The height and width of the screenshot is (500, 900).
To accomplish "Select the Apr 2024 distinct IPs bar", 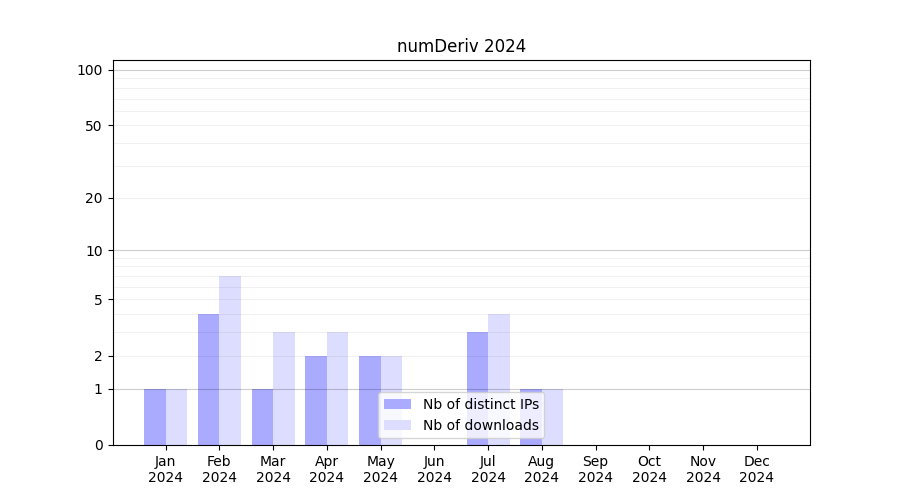I will (316, 400).
